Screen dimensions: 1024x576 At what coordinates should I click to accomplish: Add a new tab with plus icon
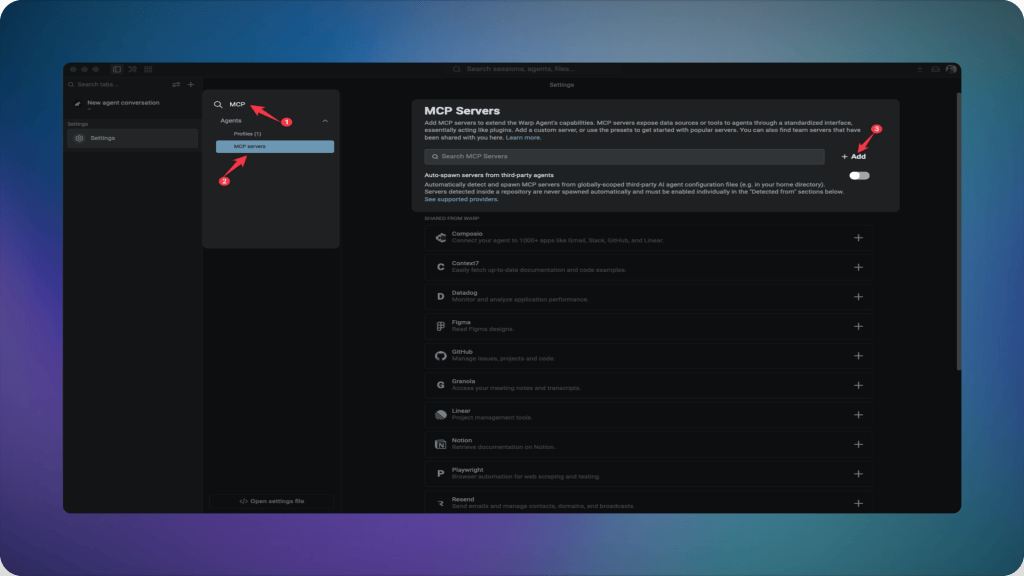pos(191,84)
